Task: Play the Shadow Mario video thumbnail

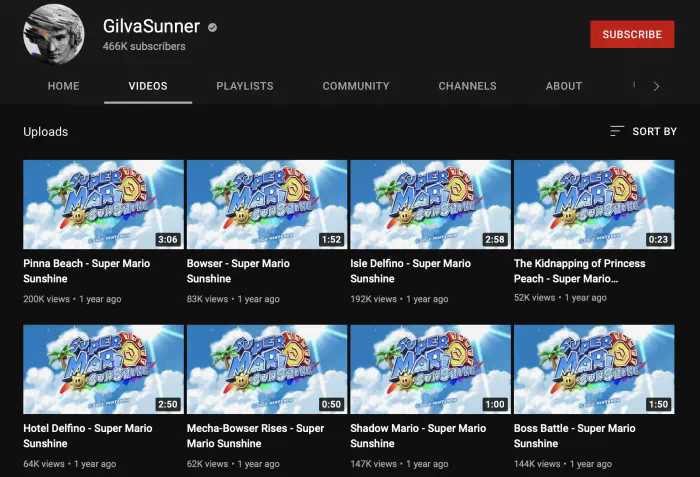Action: [x=430, y=369]
